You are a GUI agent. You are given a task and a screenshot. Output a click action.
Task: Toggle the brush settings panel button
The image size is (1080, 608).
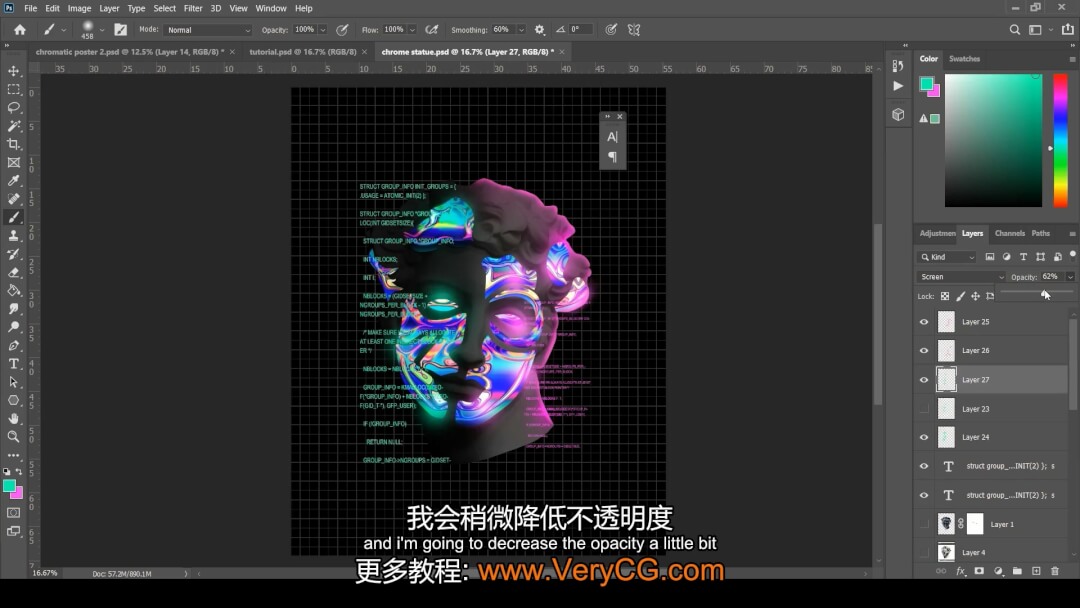pos(121,30)
